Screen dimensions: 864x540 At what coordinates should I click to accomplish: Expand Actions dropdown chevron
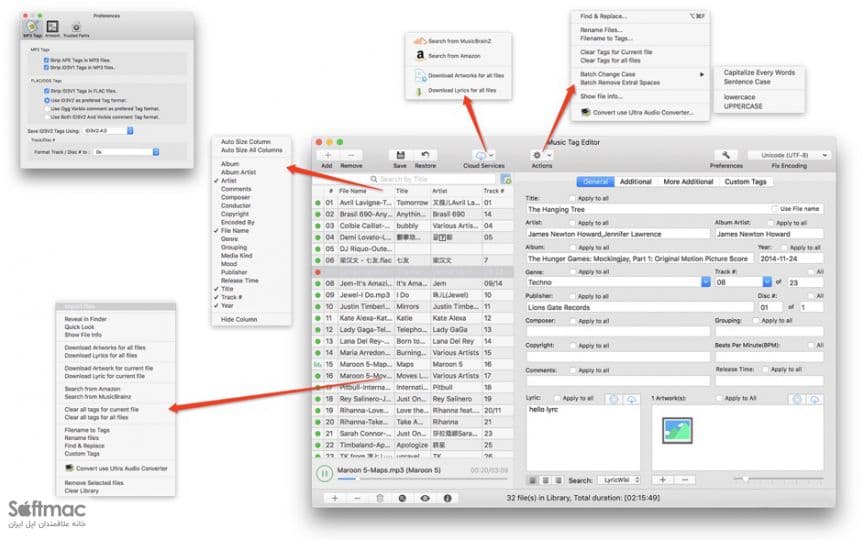click(x=549, y=155)
